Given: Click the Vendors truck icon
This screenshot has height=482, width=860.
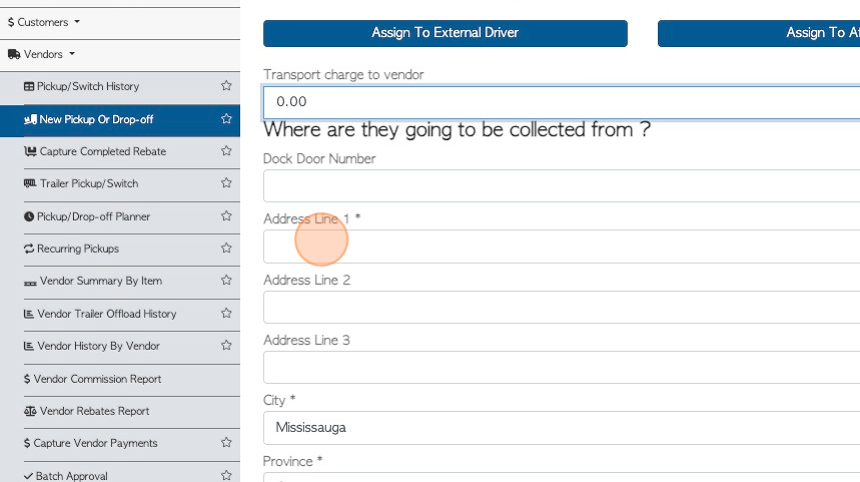Looking at the screenshot, I should click(14, 54).
